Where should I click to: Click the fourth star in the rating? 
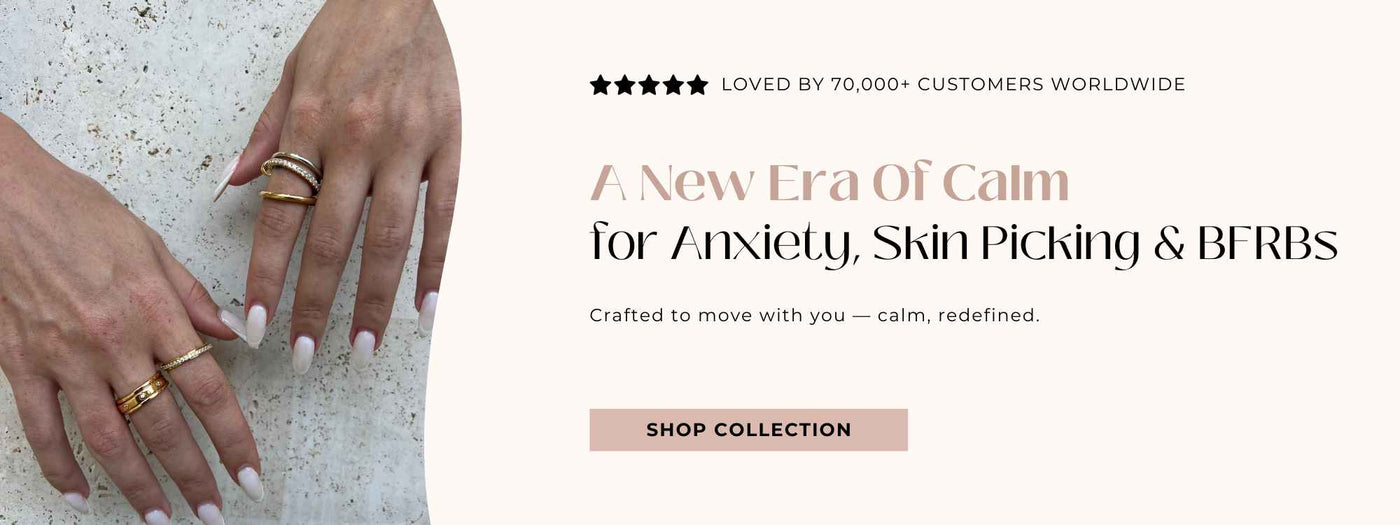pyautogui.click(x=673, y=85)
